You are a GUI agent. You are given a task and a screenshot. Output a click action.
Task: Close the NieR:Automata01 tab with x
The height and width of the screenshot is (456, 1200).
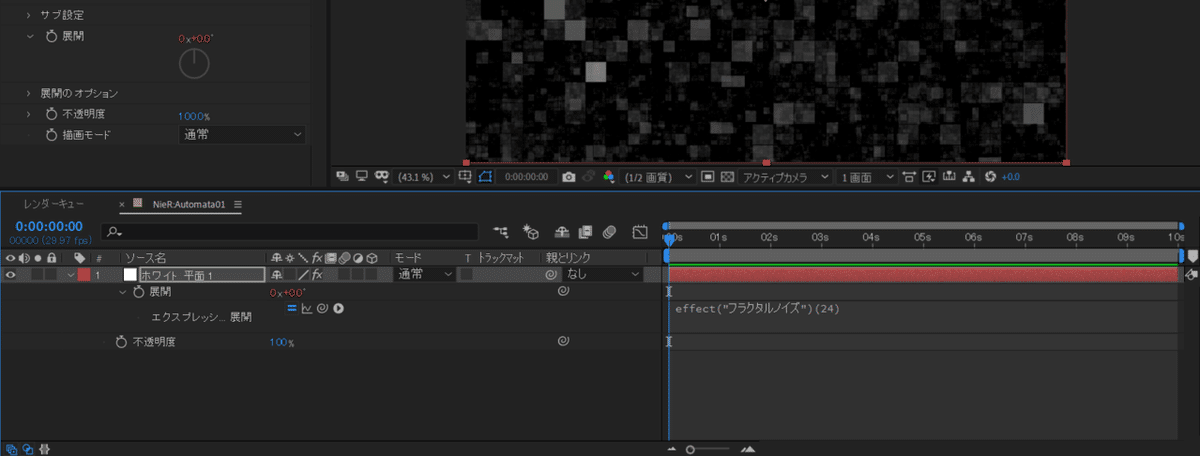122,205
